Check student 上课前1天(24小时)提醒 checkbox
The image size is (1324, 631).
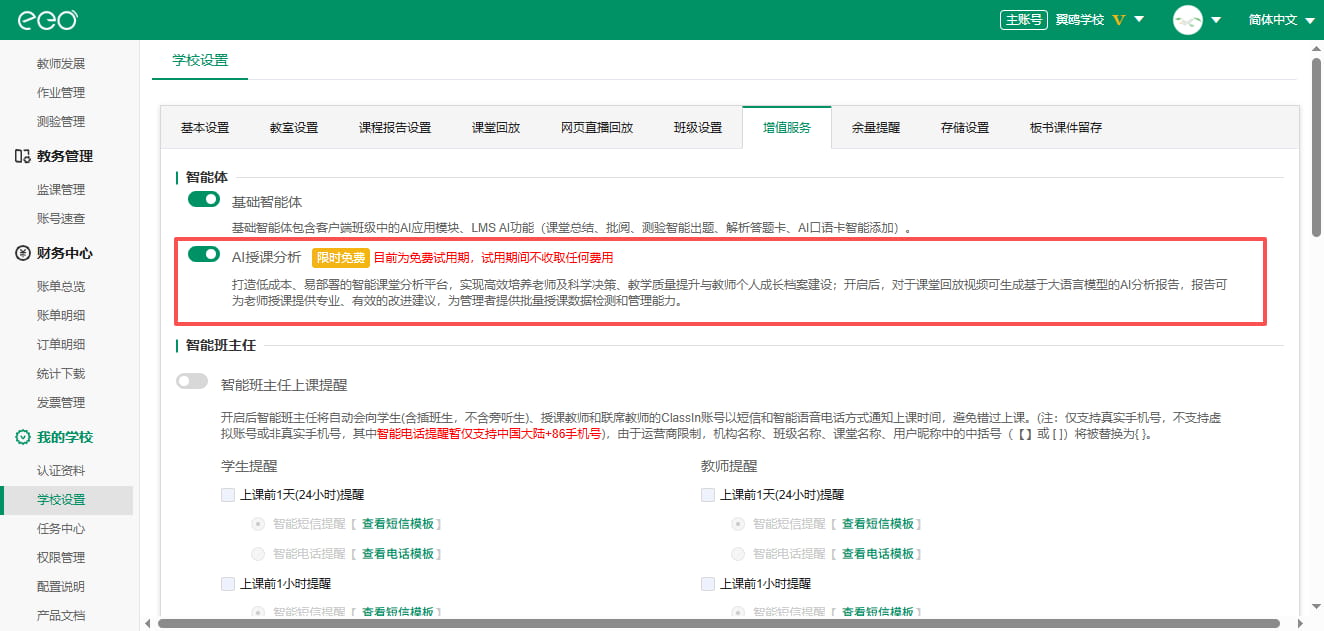228,494
